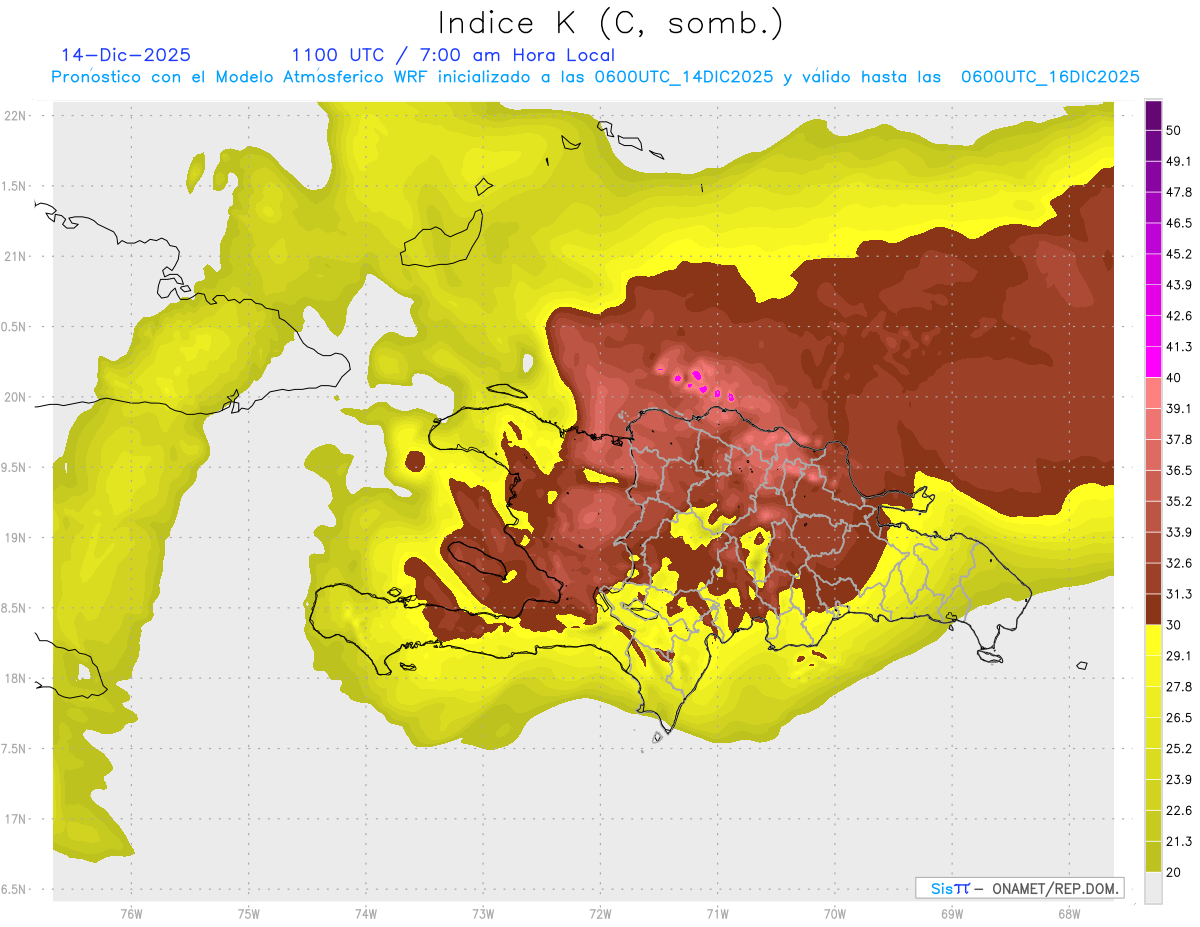Viewport: 1200px width, 927px height.
Task: Click the 20N latitude label
Action: pos(16,397)
